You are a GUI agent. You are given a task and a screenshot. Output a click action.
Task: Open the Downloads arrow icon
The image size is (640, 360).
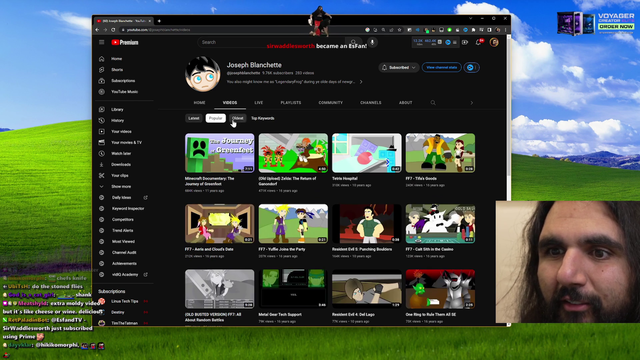pos(102,164)
